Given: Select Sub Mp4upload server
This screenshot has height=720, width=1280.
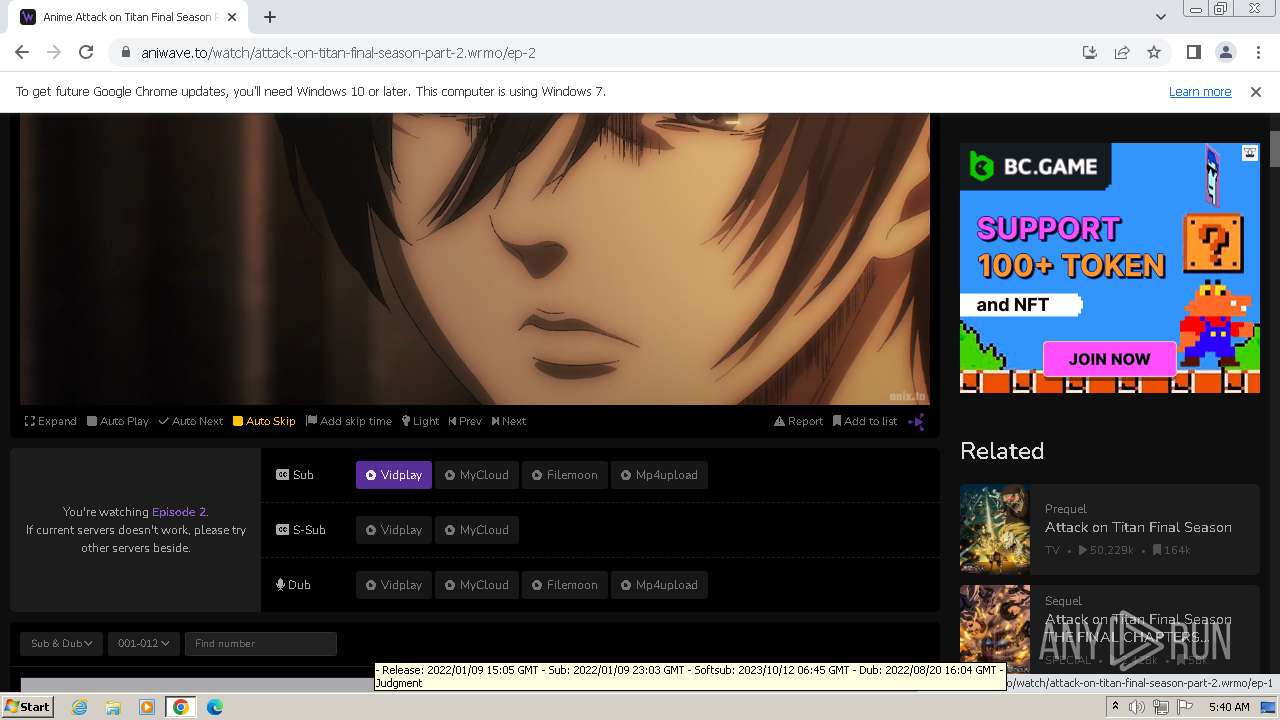Looking at the screenshot, I should 660,475.
